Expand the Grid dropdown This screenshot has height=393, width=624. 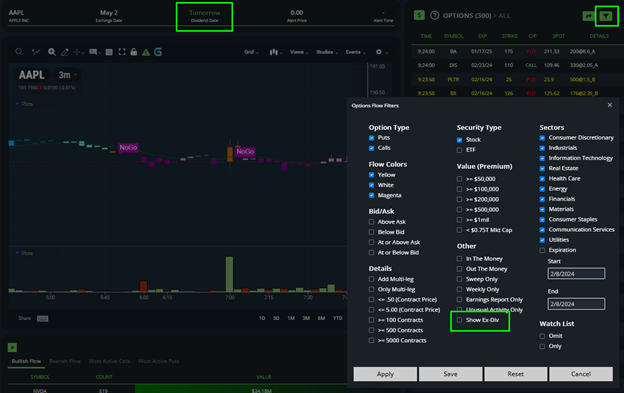(252, 52)
